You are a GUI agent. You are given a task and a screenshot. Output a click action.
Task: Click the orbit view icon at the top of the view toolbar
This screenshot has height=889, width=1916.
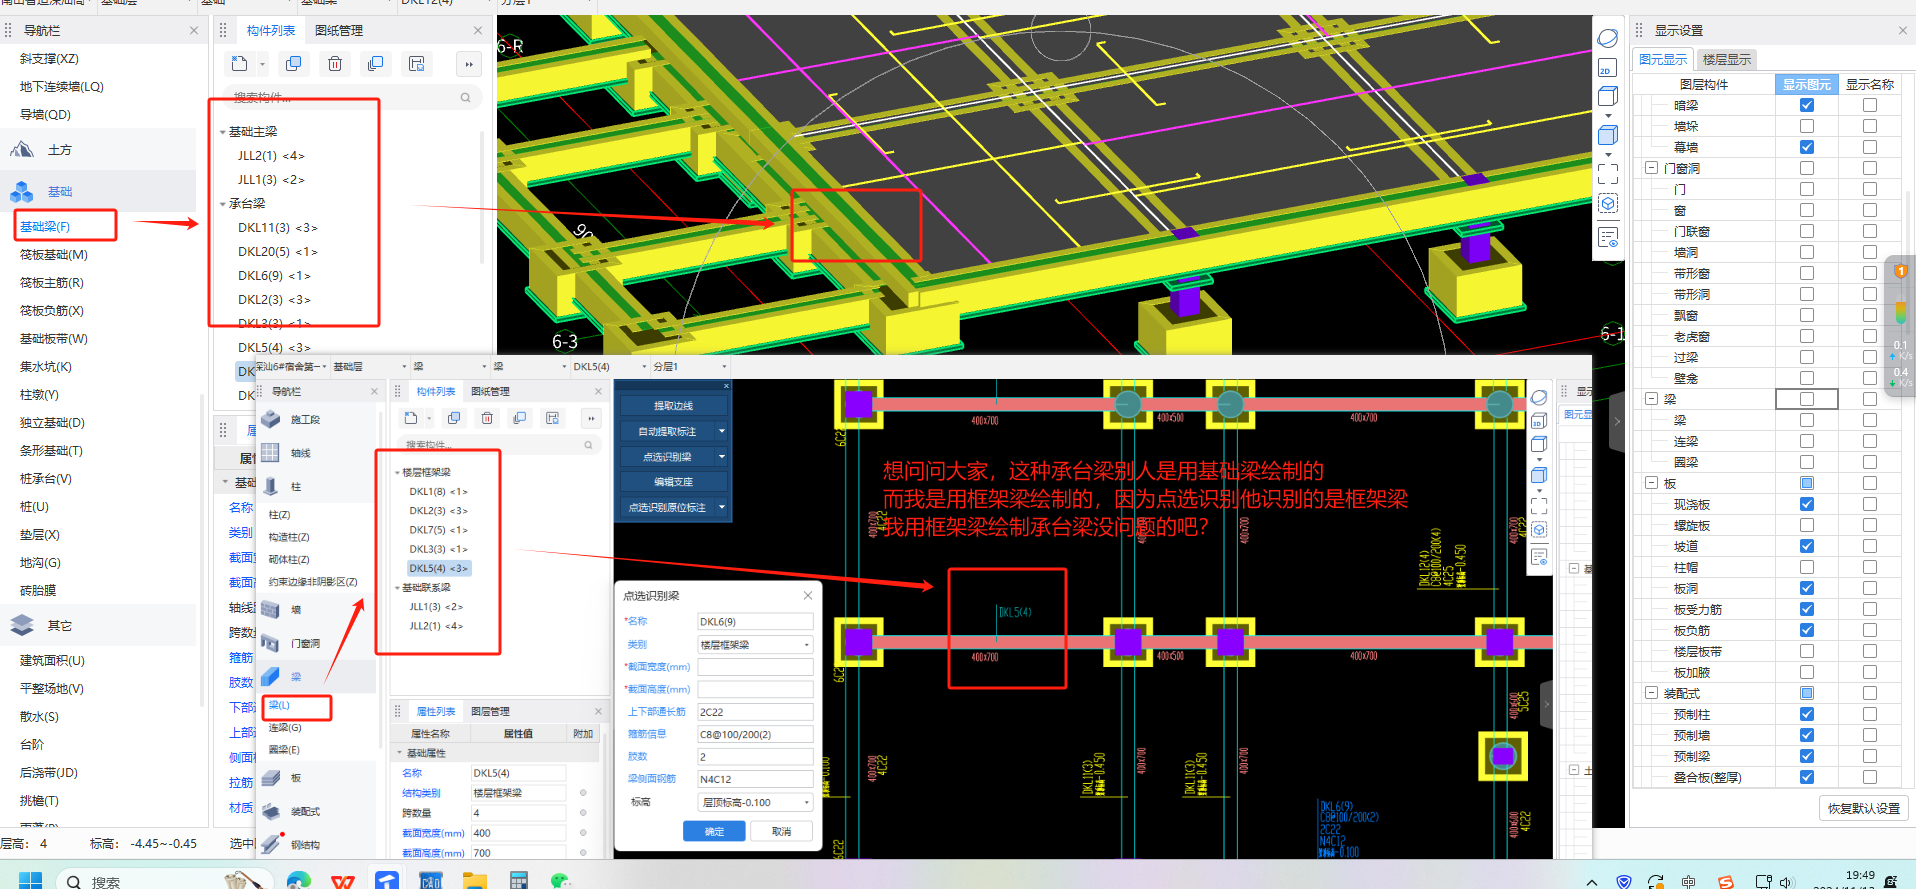point(1607,38)
